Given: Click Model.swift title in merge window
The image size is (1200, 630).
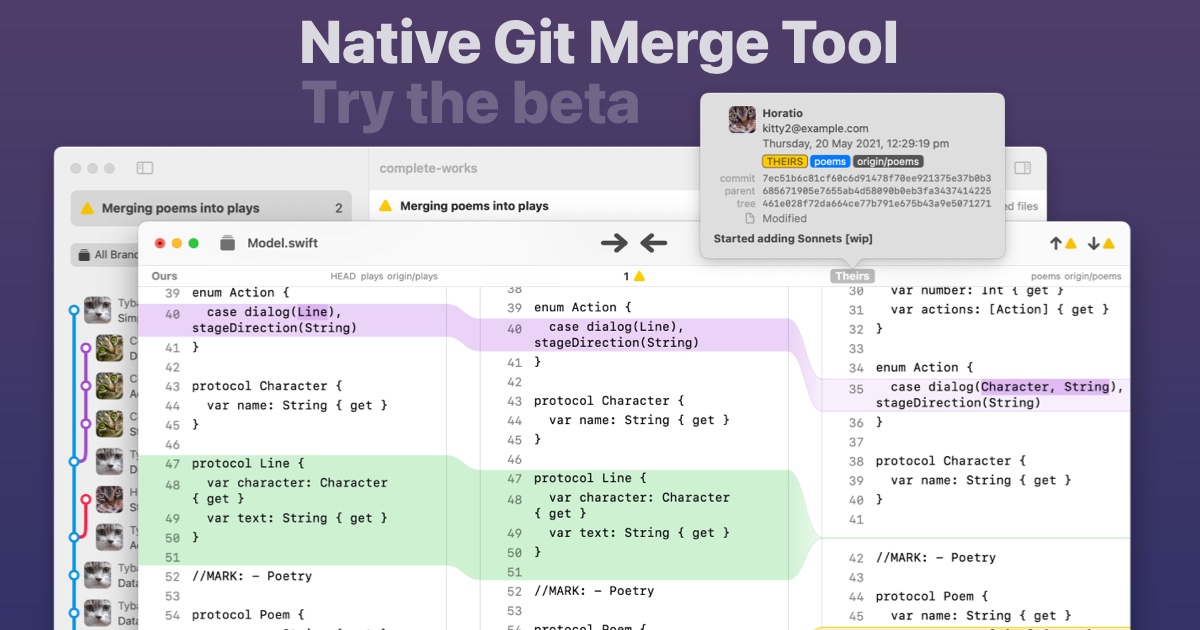Looking at the screenshot, I should tap(282, 243).
